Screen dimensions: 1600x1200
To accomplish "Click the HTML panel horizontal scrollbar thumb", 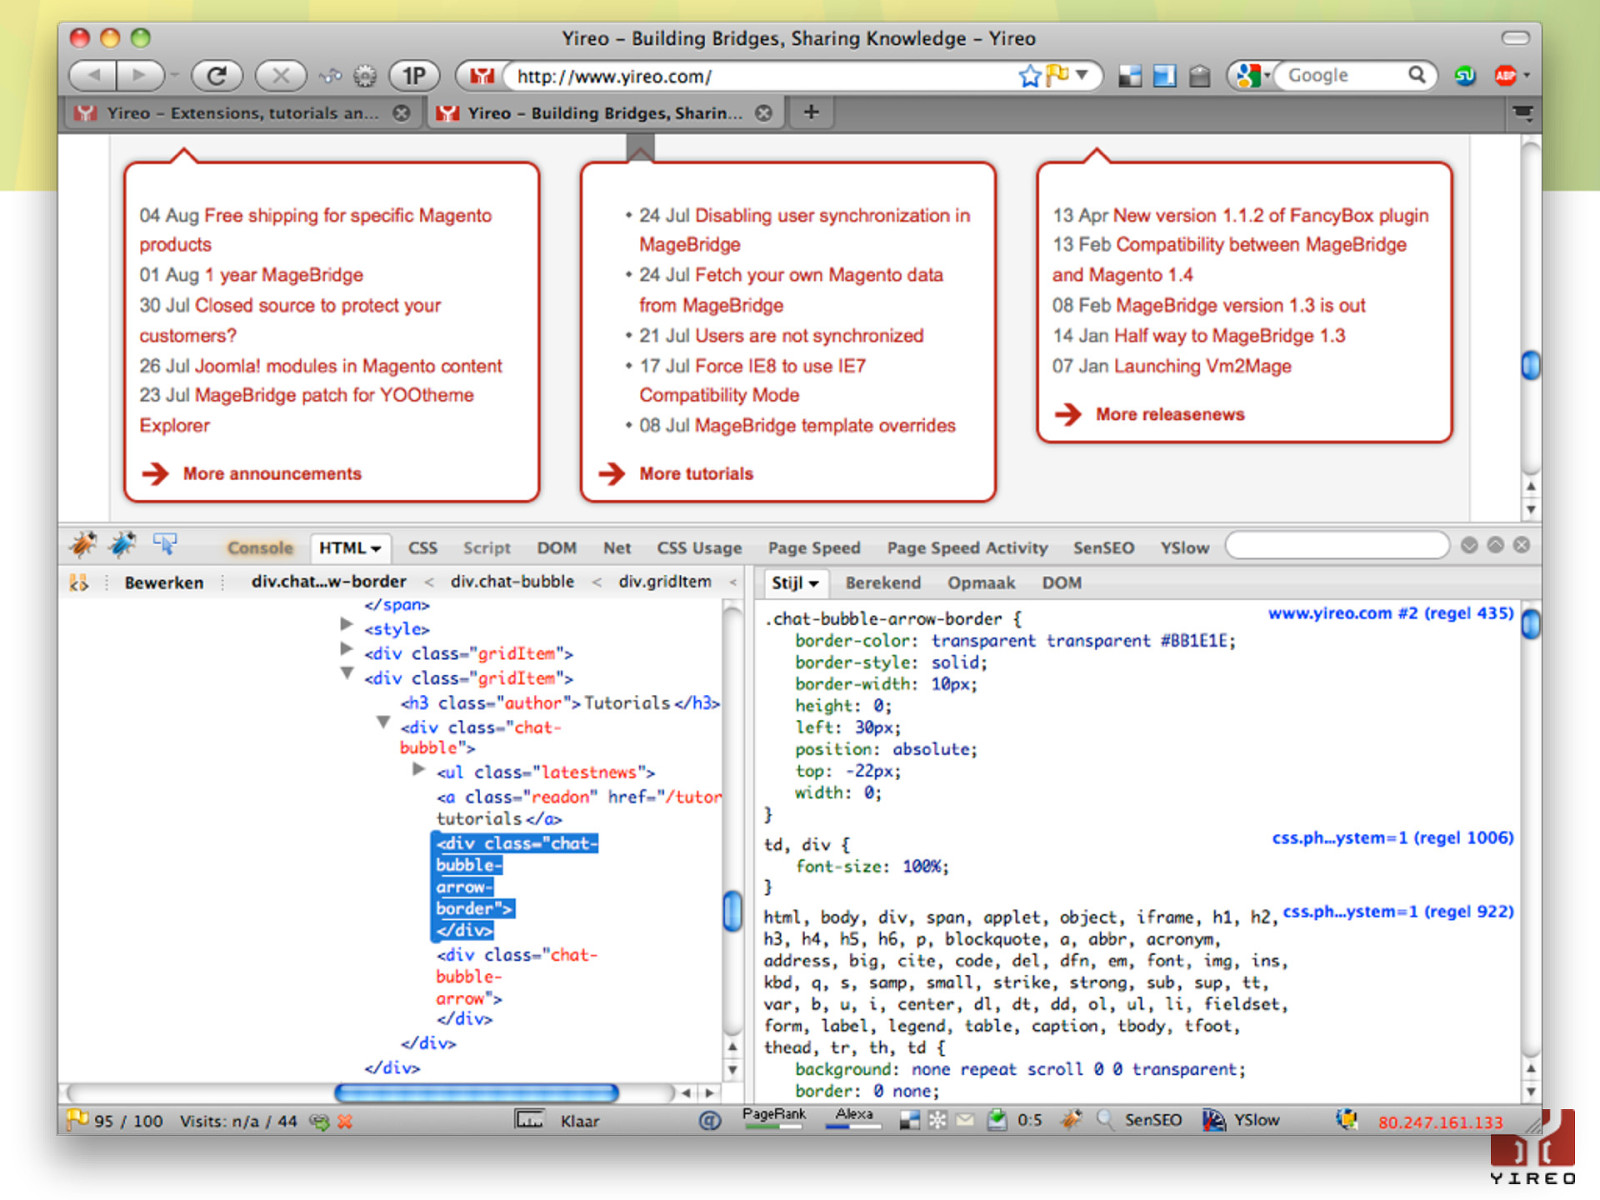I will pyautogui.click(x=477, y=1093).
